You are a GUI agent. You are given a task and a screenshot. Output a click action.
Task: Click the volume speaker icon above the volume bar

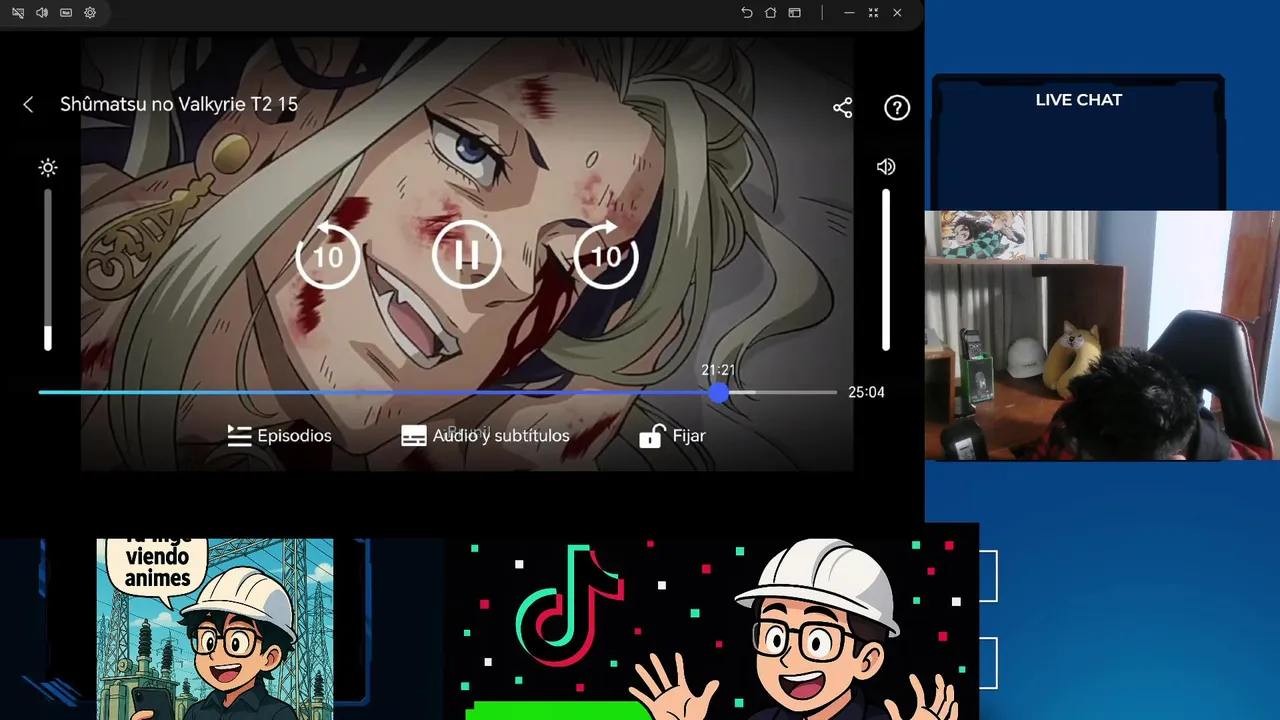[x=886, y=167]
